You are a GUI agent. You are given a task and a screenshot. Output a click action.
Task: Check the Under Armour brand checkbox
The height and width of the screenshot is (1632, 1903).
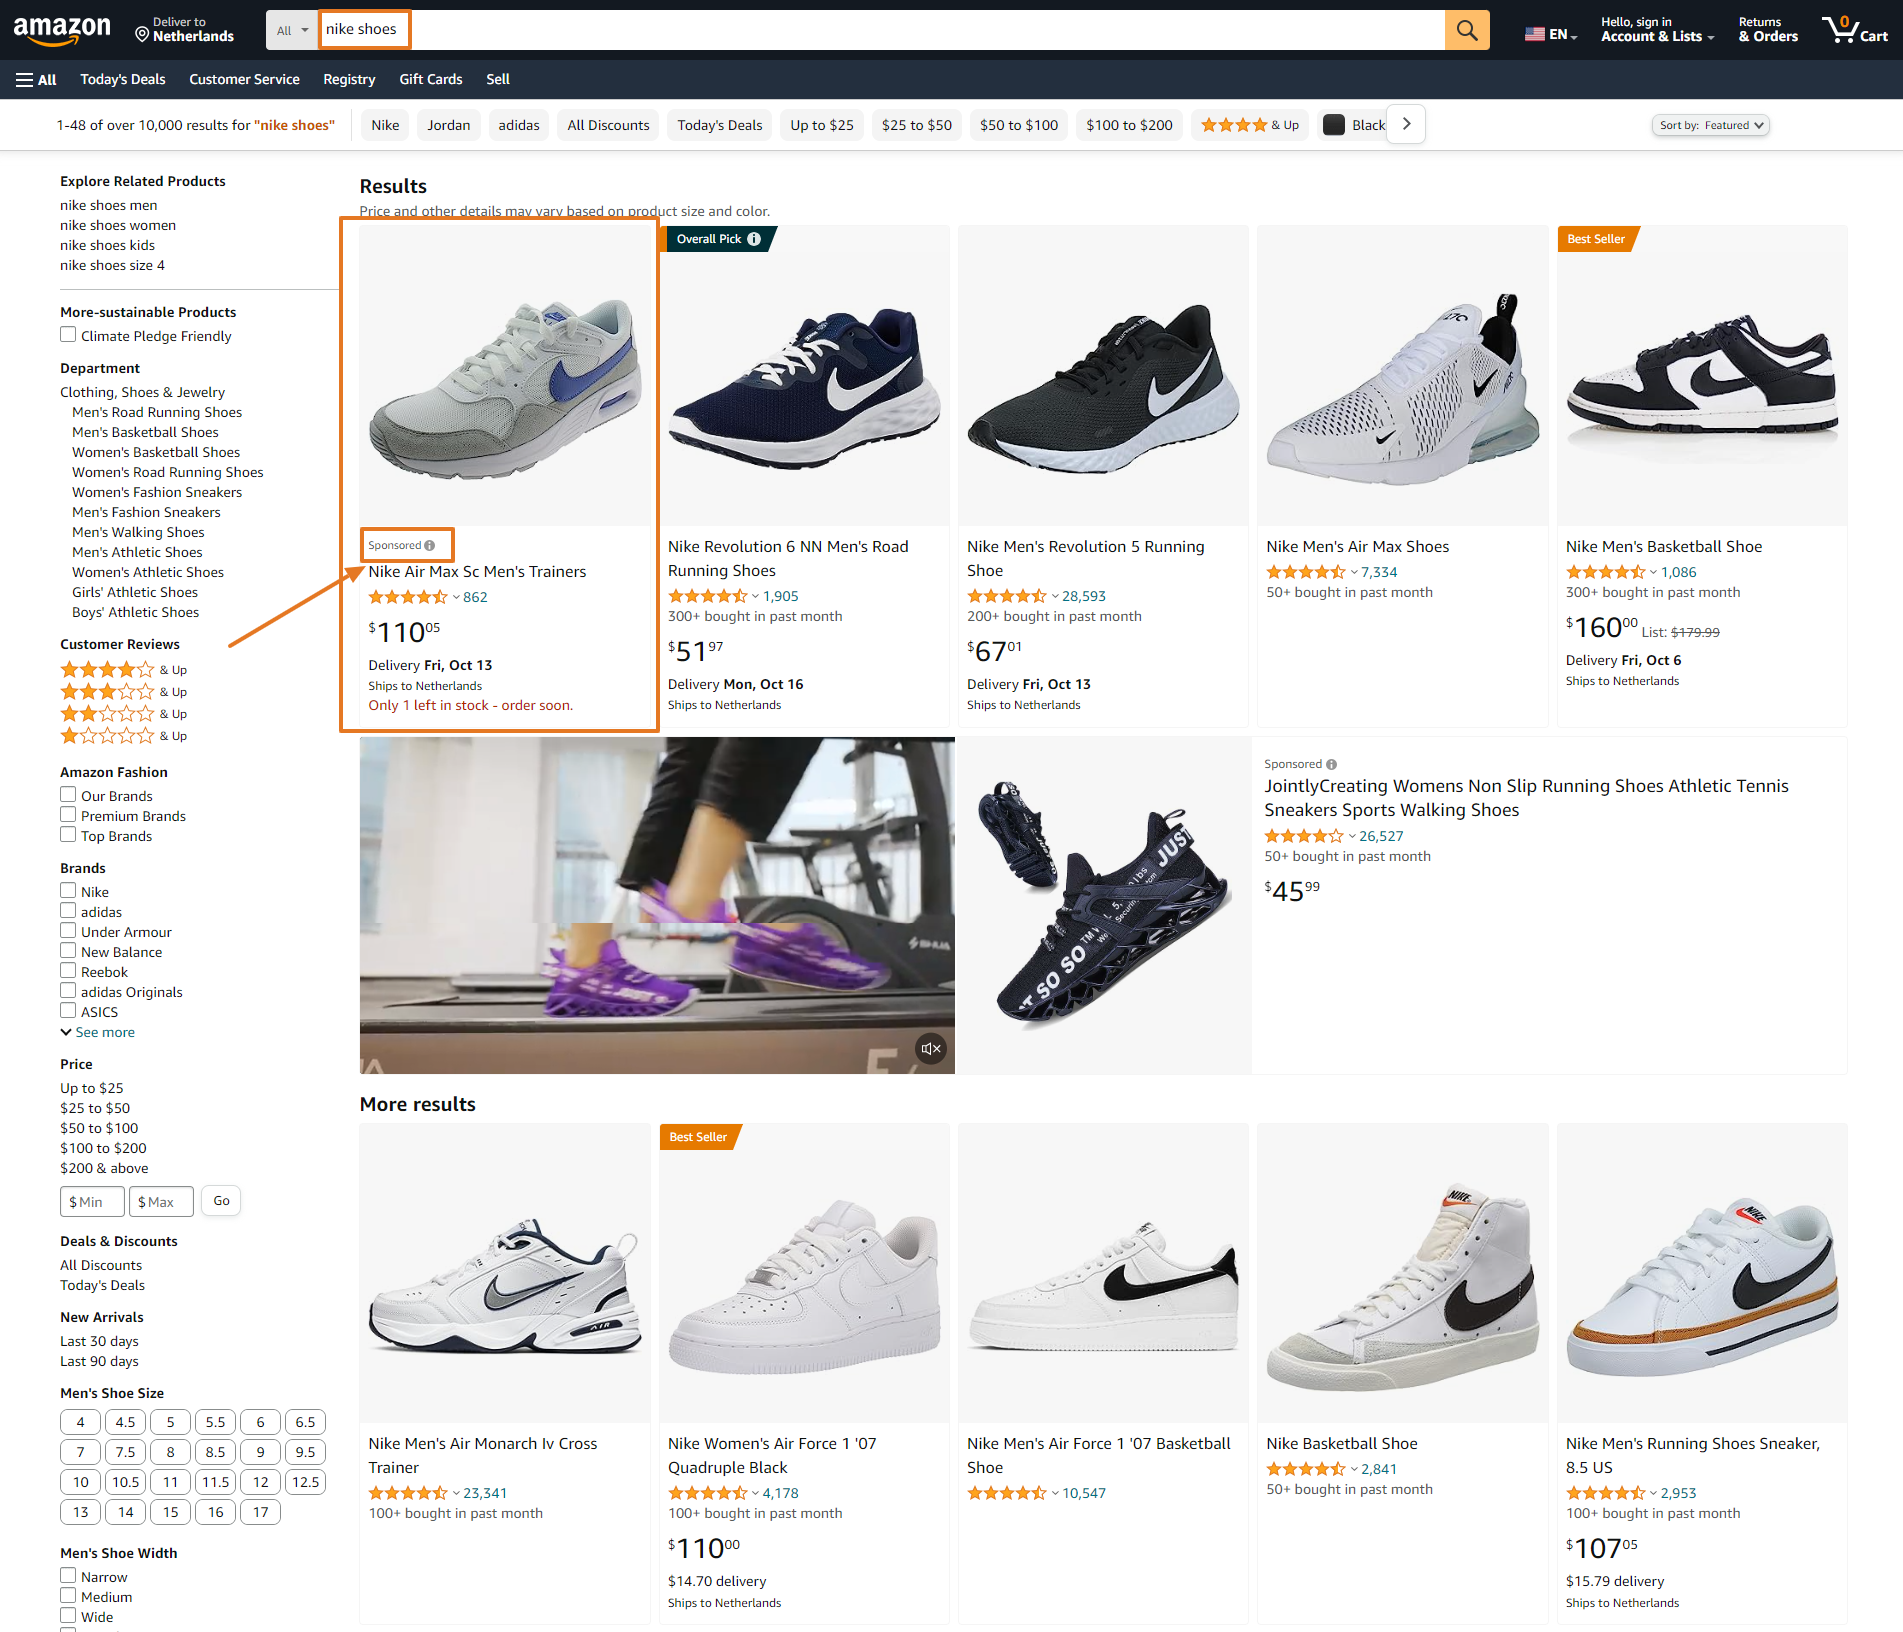(68, 931)
